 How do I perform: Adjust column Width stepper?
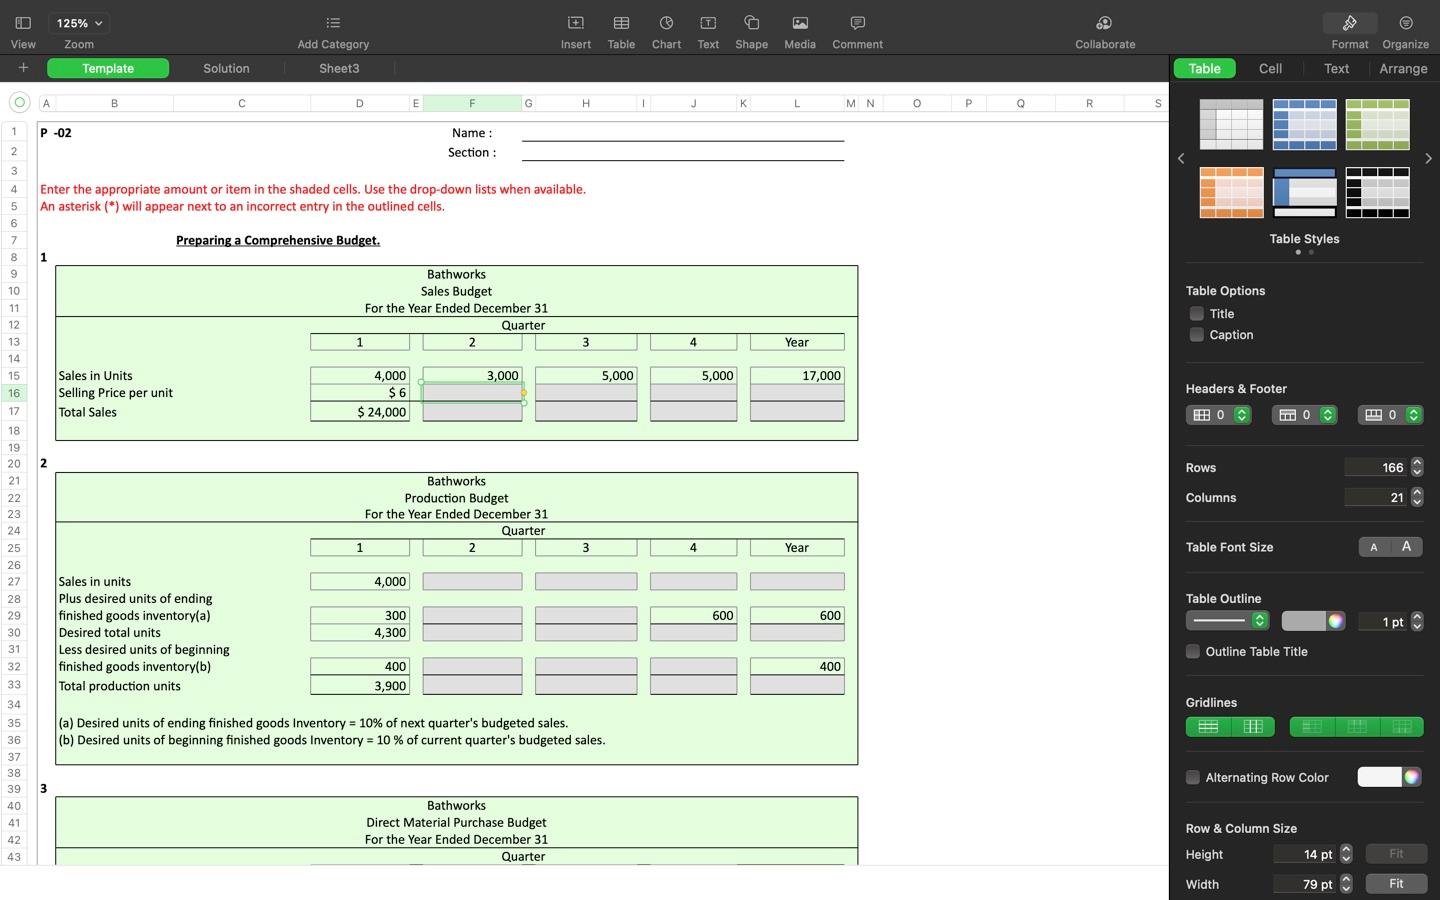pyautogui.click(x=1346, y=884)
